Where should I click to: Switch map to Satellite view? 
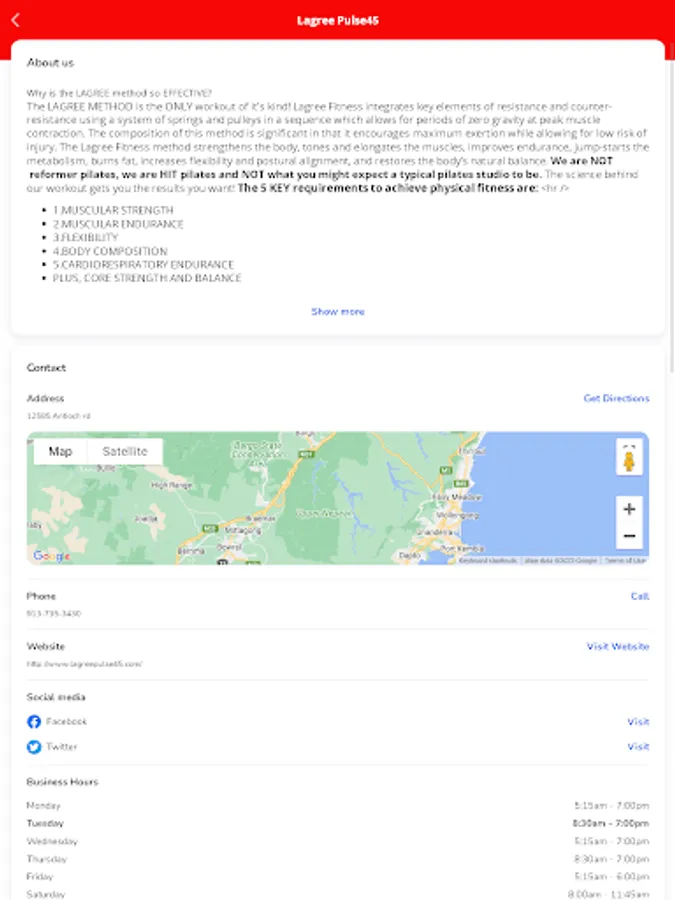[125, 452]
